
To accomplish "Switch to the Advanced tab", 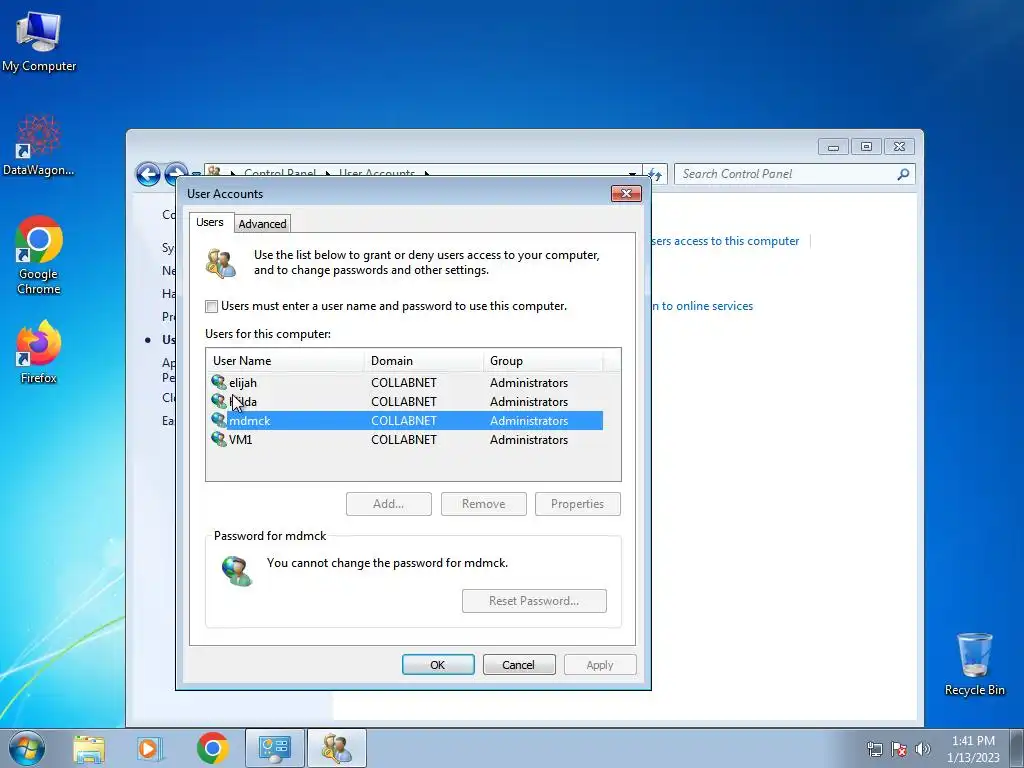I will pos(262,224).
